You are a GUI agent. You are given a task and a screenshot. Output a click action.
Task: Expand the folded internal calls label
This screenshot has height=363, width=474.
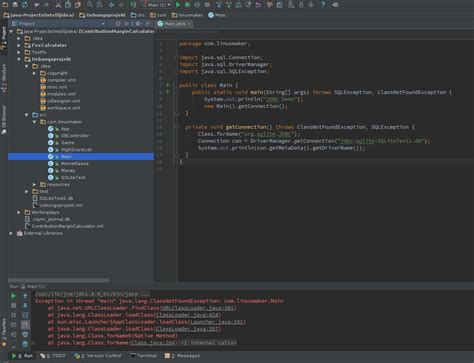click(208, 343)
